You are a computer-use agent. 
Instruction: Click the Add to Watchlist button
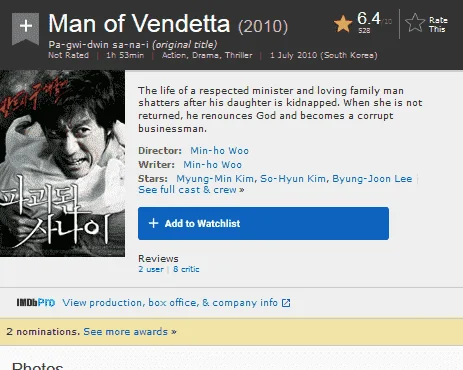[263, 223]
